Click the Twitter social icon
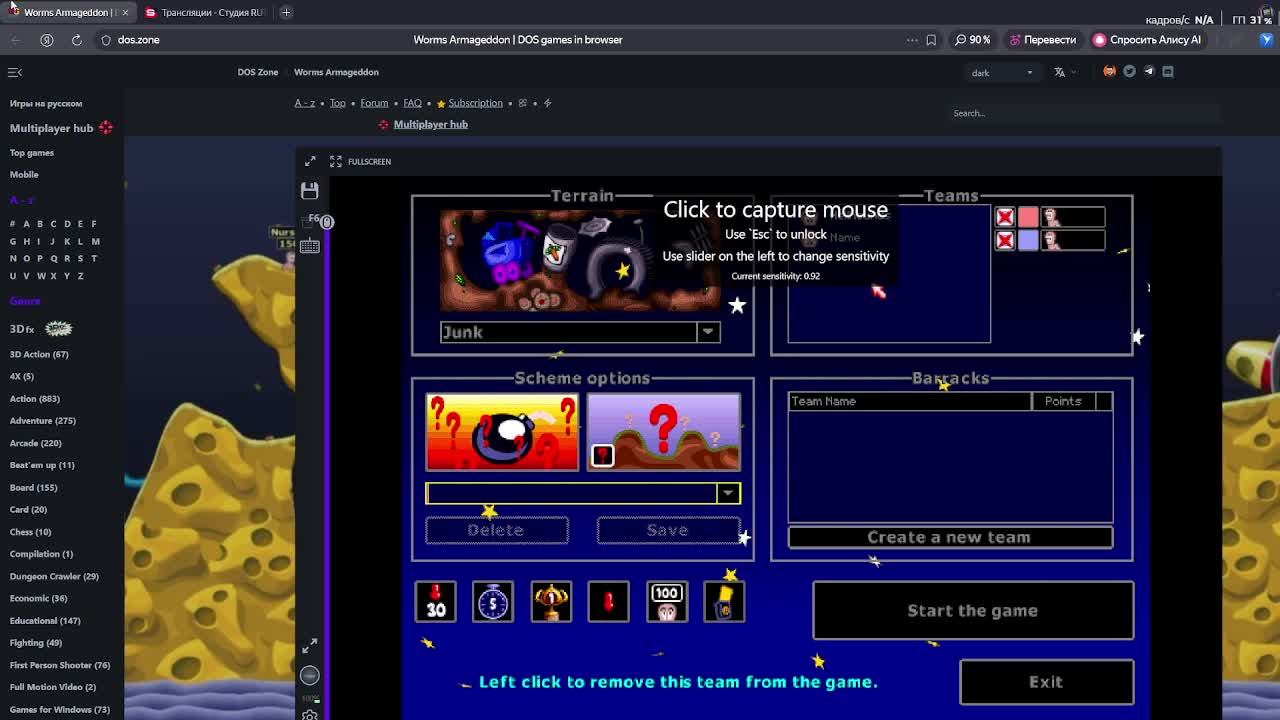The height and width of the screenshot is (720, 1280). point(1129,71)
